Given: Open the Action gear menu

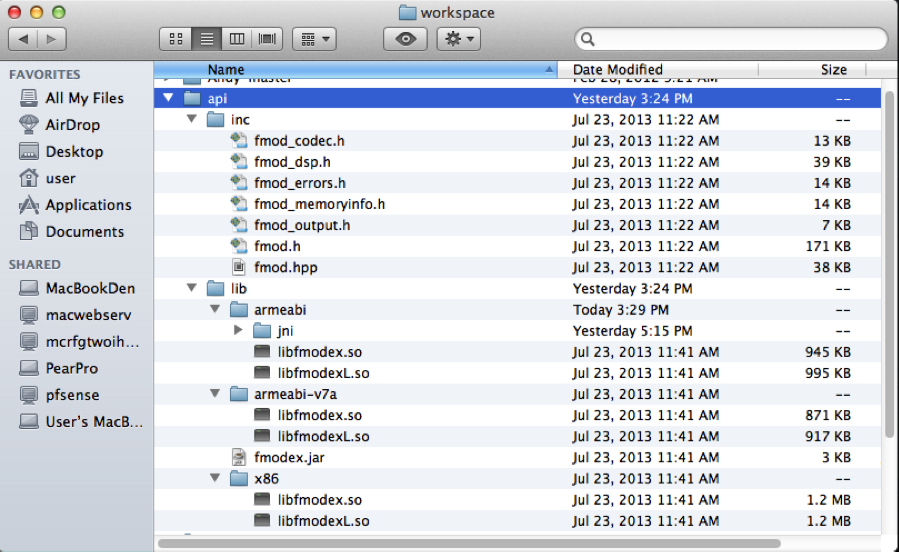Looking at the screenshot, I should click(459, 39).
